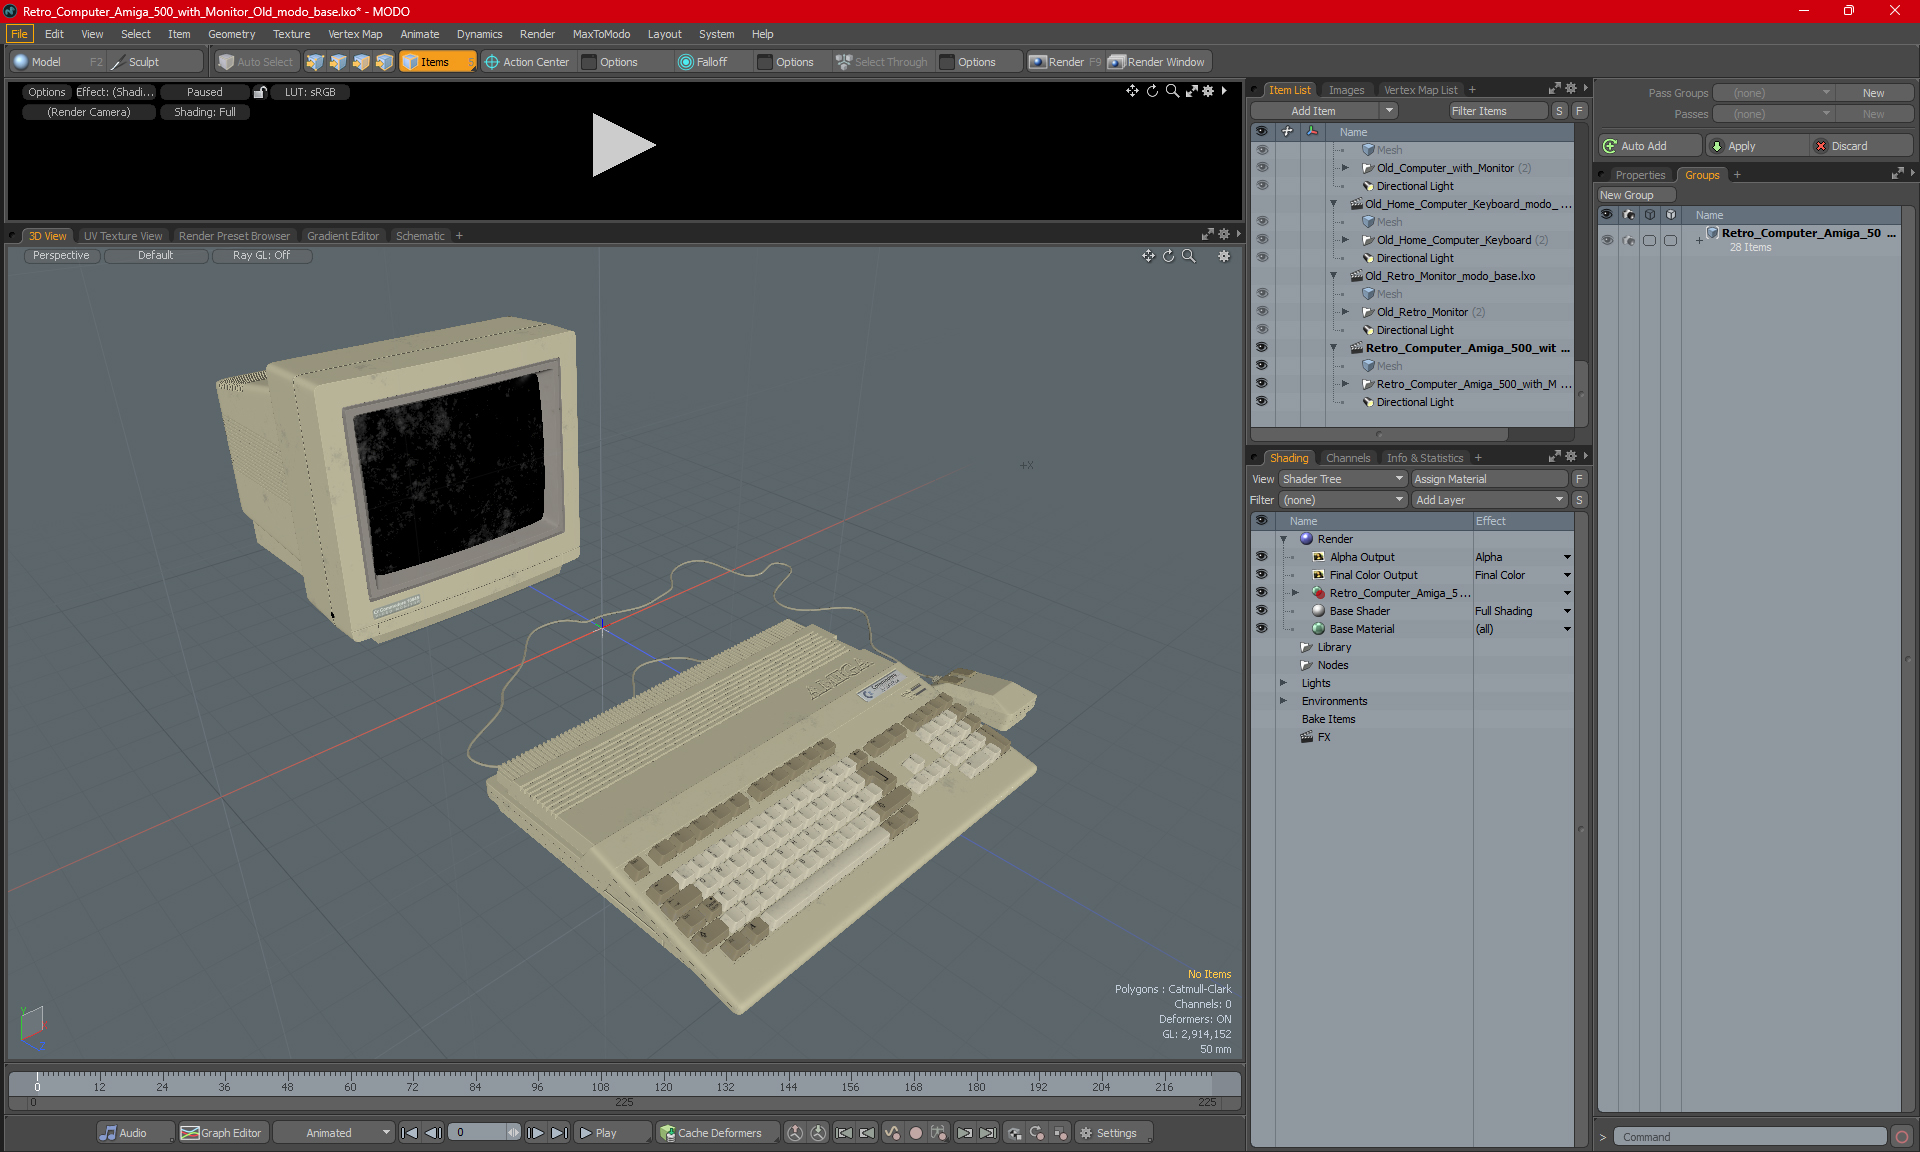
Task: Open timeline Settings
Action: (x=1113, y=1133)
